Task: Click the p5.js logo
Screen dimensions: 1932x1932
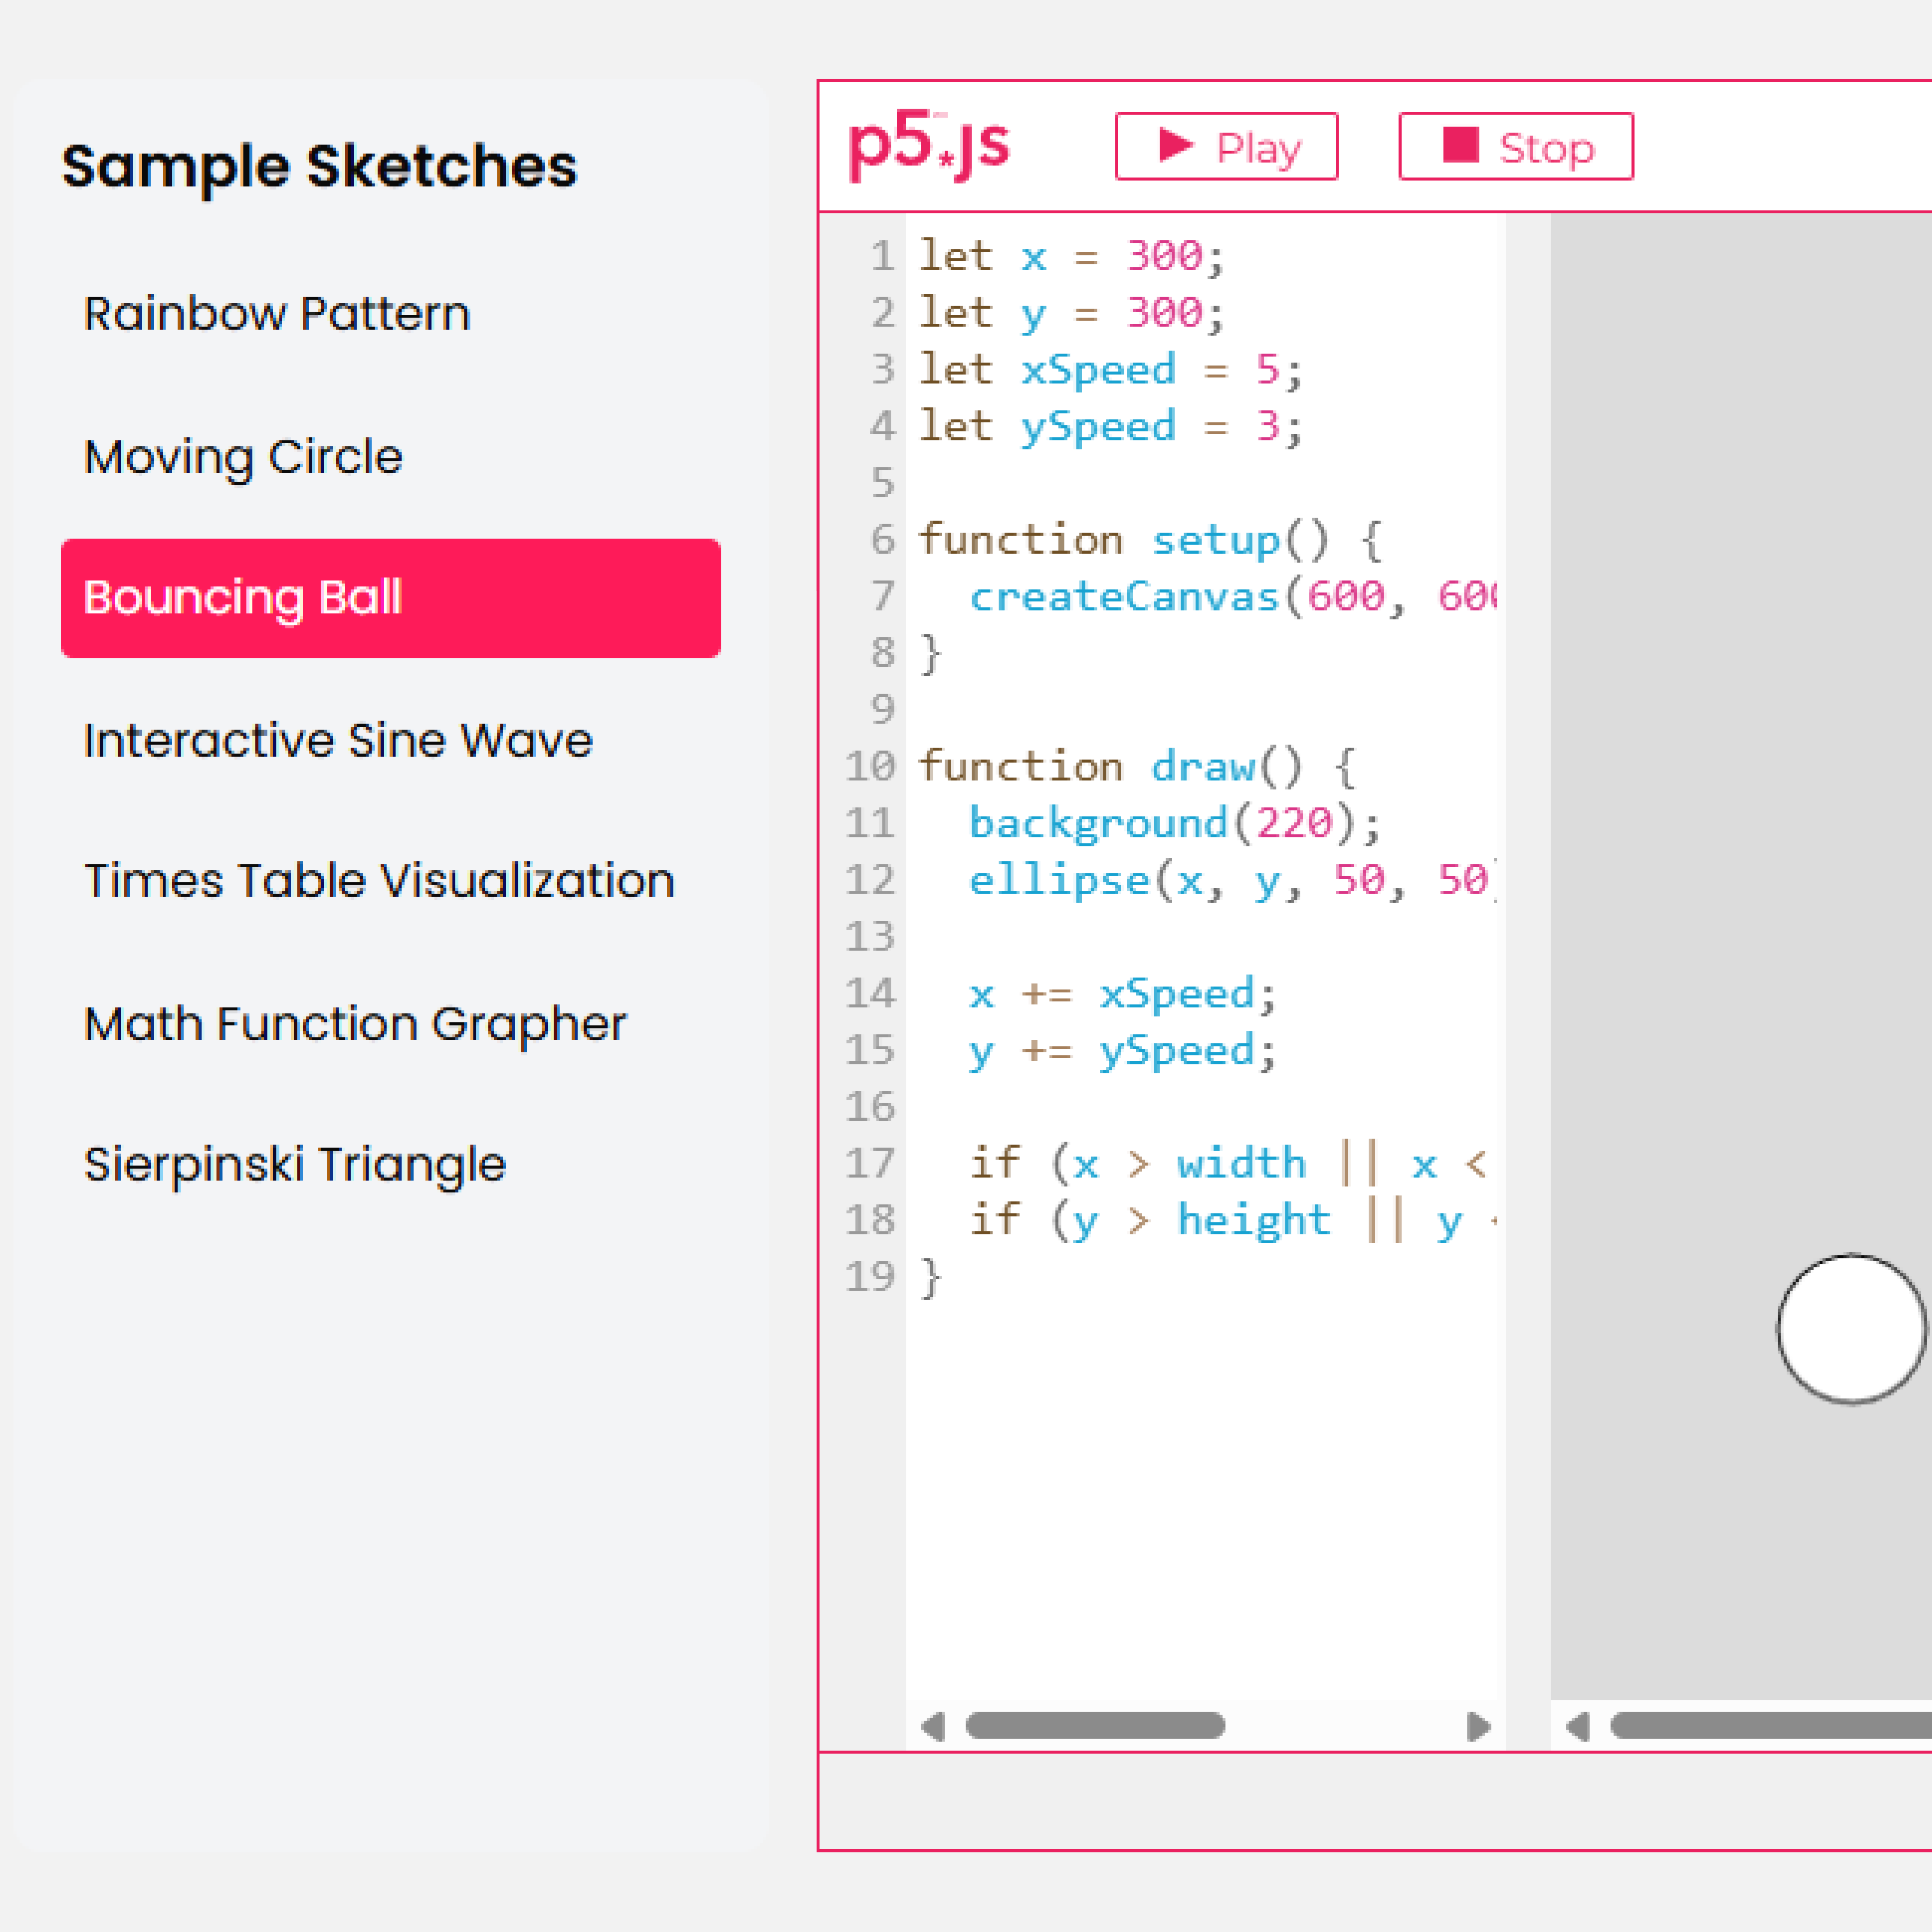Action: click(928, 146)
